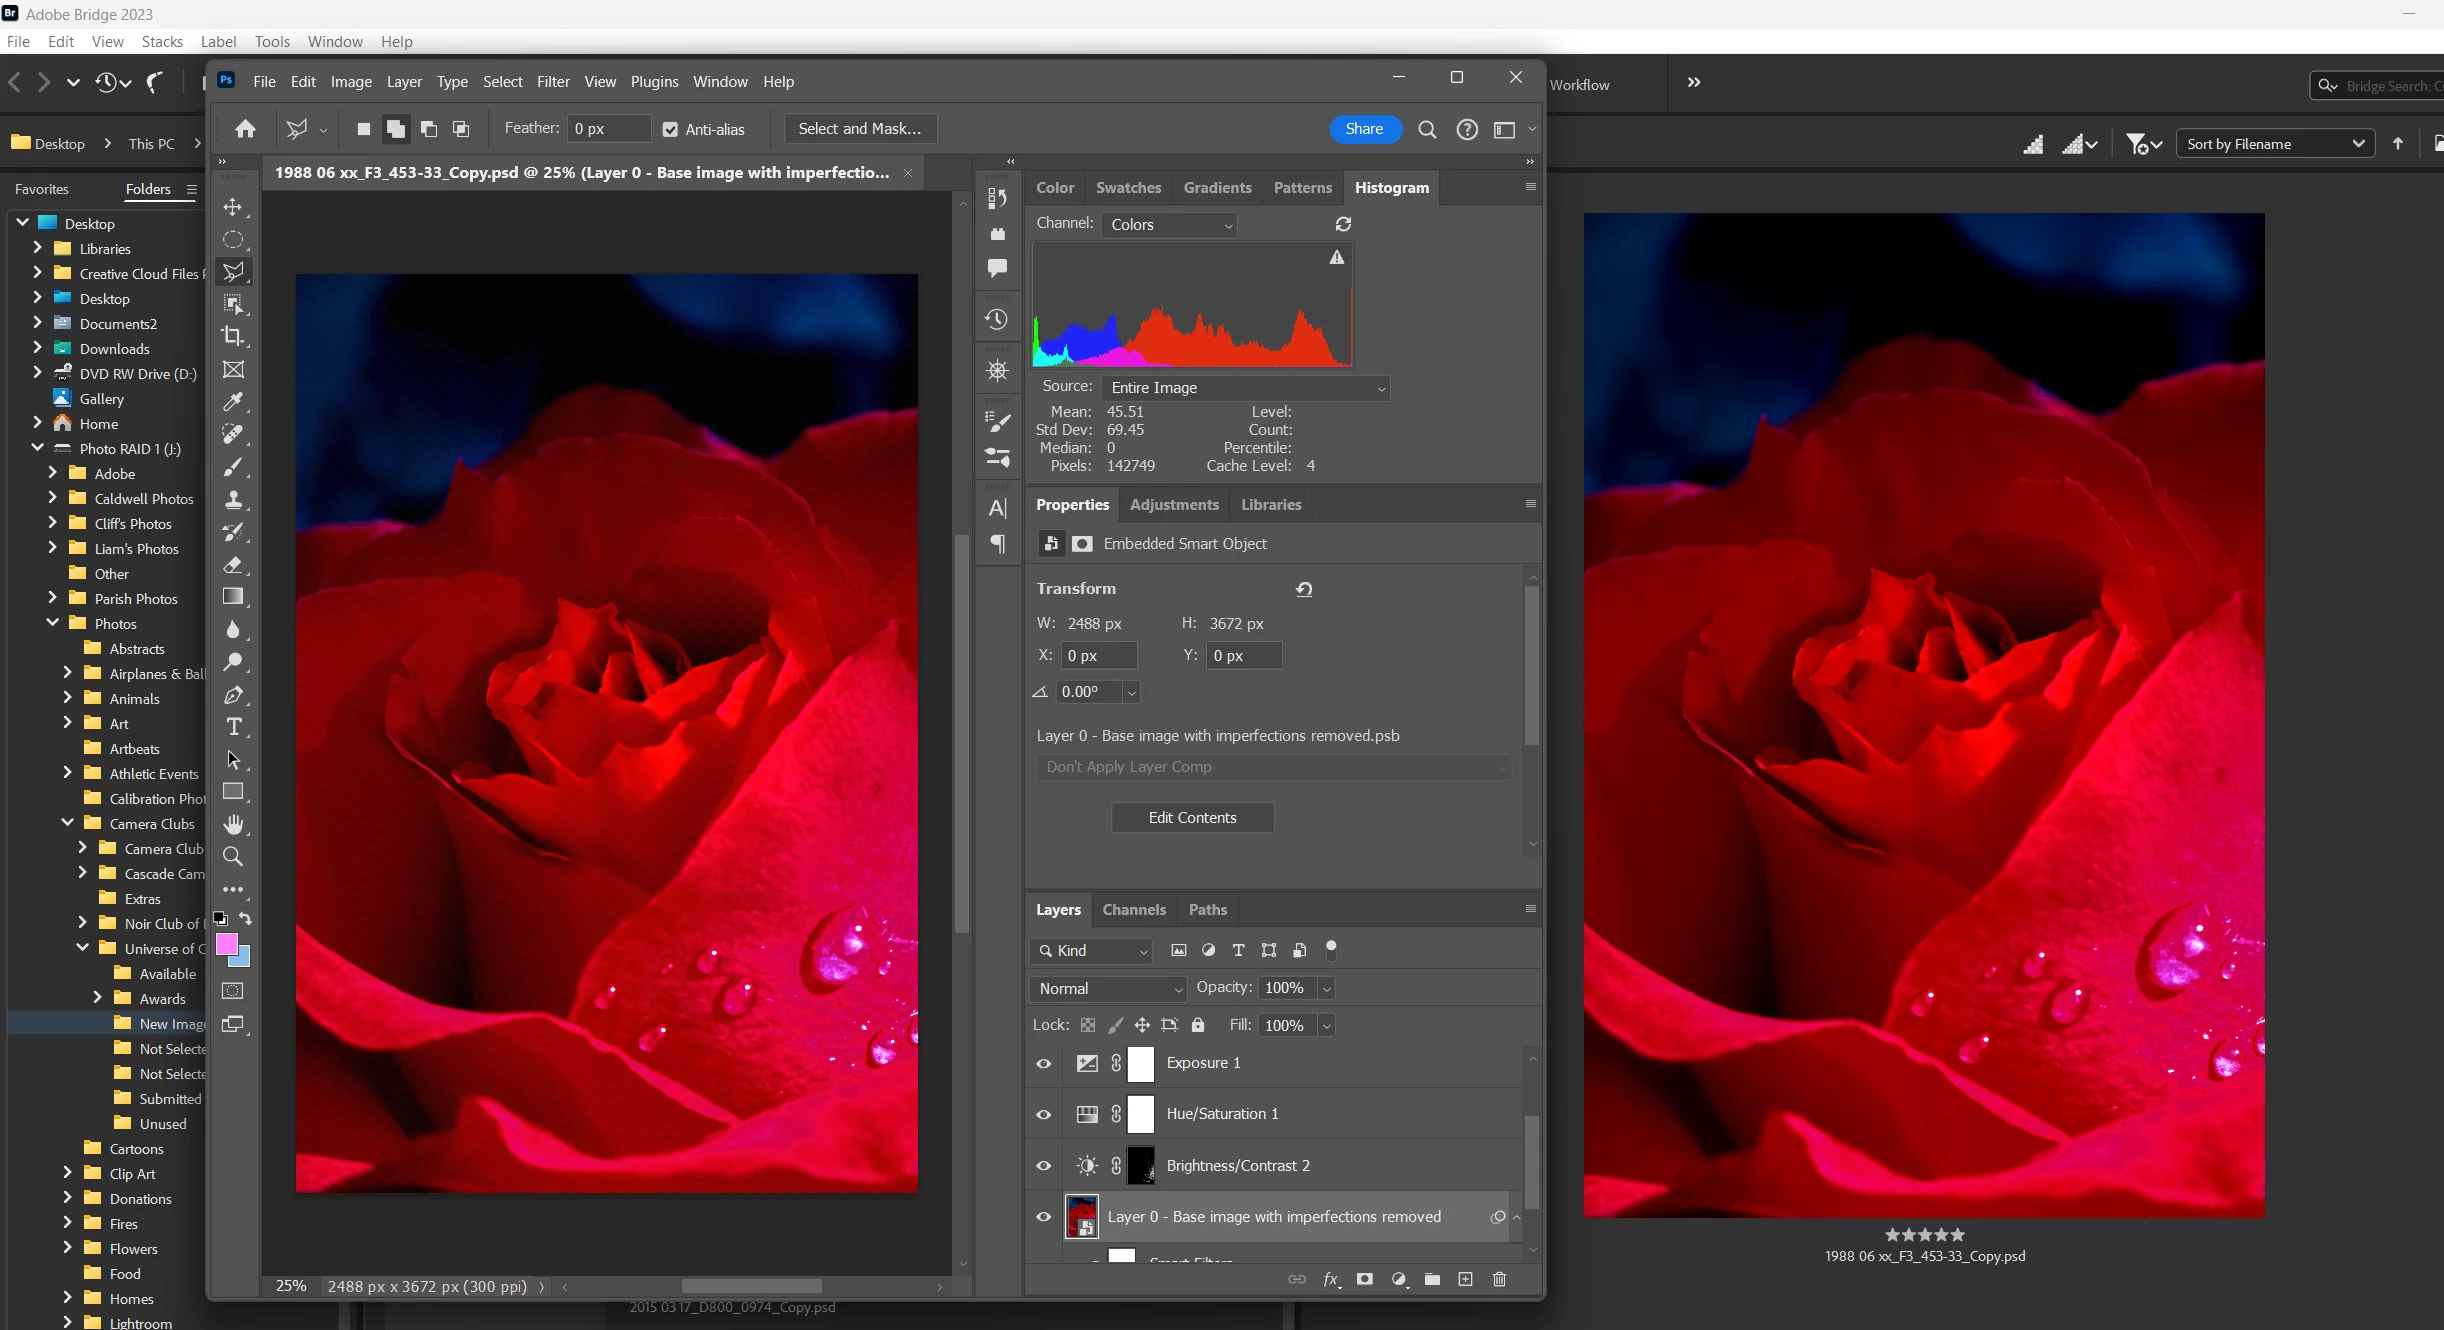Select the Zoom tool in toolbar

(233, 857)
